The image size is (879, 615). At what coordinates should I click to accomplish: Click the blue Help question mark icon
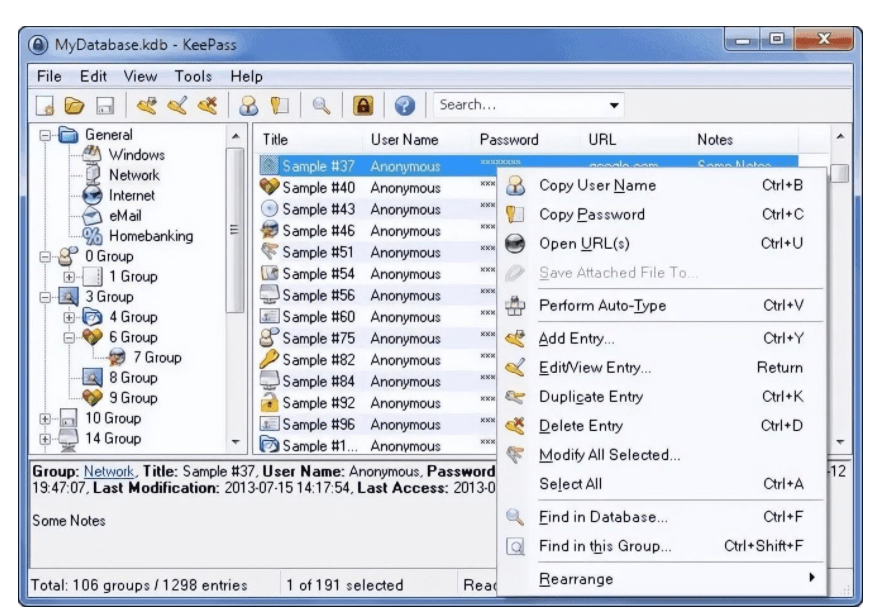click(405, 105)
